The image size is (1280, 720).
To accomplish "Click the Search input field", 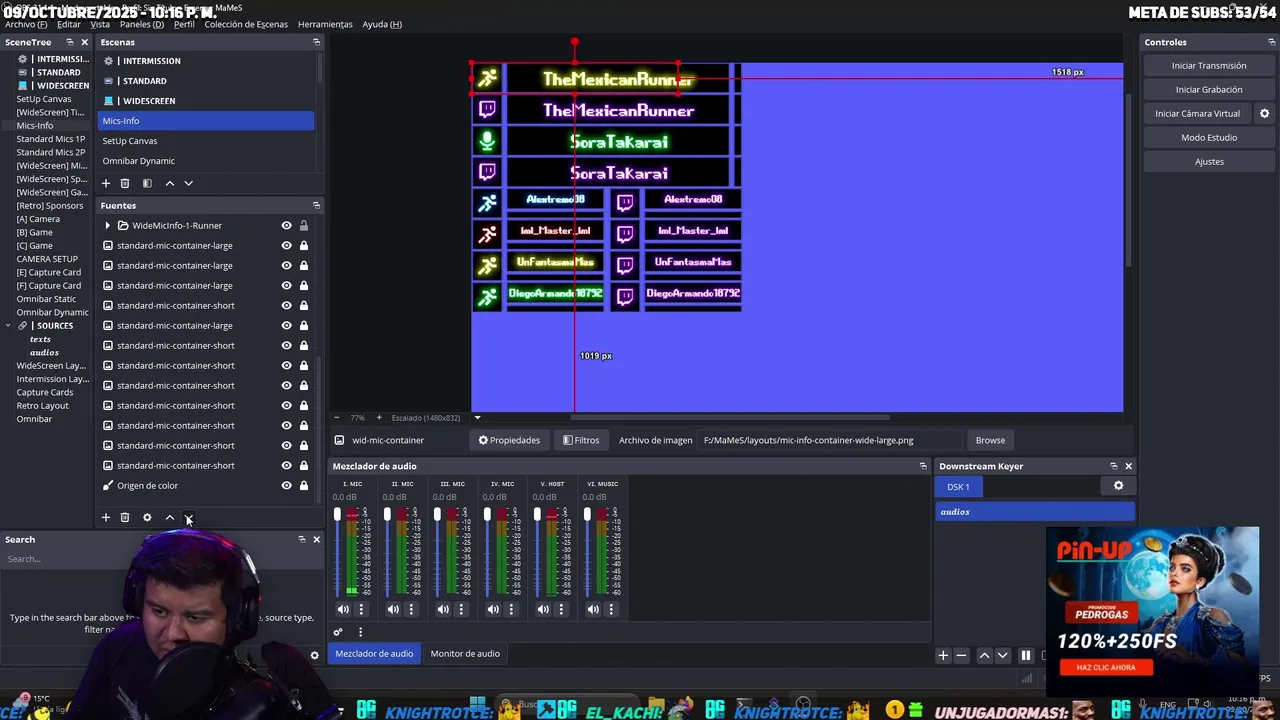I will (x=160, y=559).
